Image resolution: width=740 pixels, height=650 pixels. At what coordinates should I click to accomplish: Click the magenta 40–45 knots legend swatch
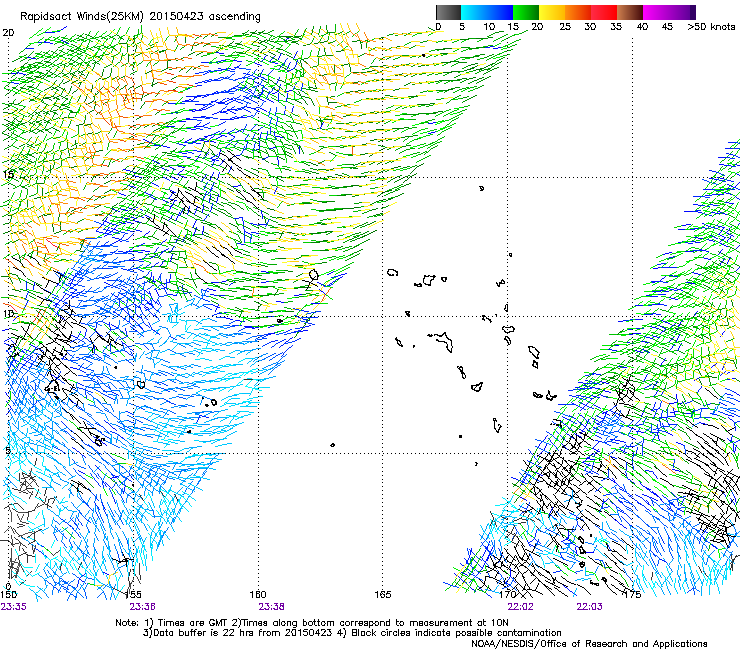click(656, 12)
